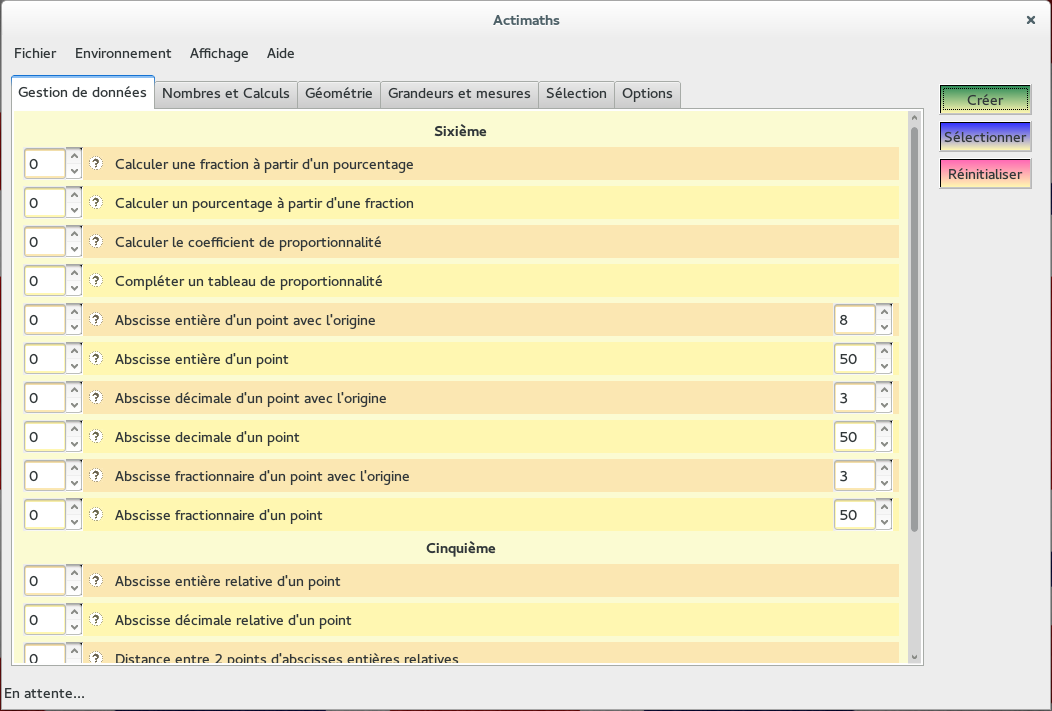Click help icon beside 'Calculer le coefficient de proportionnalité'
1052x711 pixels.
pos(96,242)
